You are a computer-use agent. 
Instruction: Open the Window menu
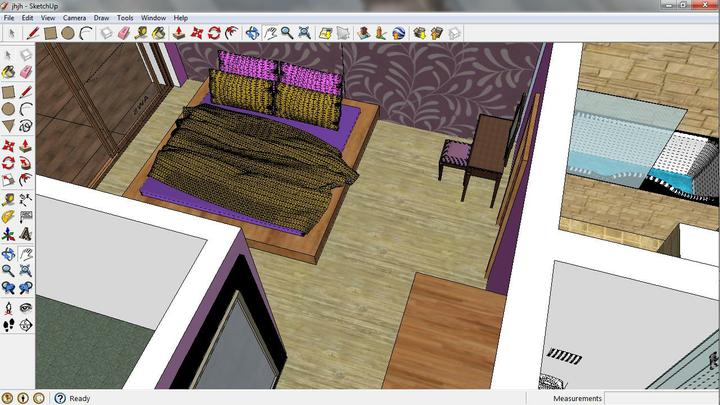pyautogui.click(x=153, y=18)
